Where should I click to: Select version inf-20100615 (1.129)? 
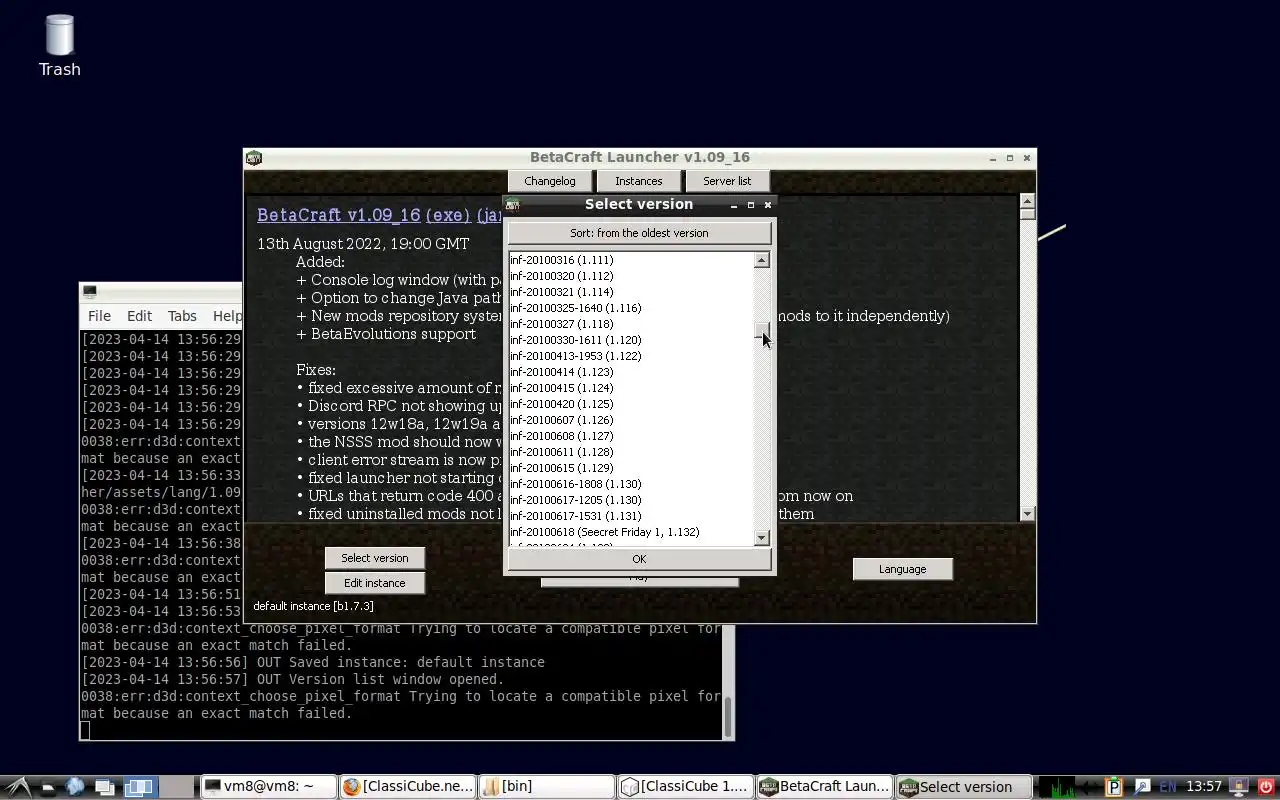pos(631,468)
